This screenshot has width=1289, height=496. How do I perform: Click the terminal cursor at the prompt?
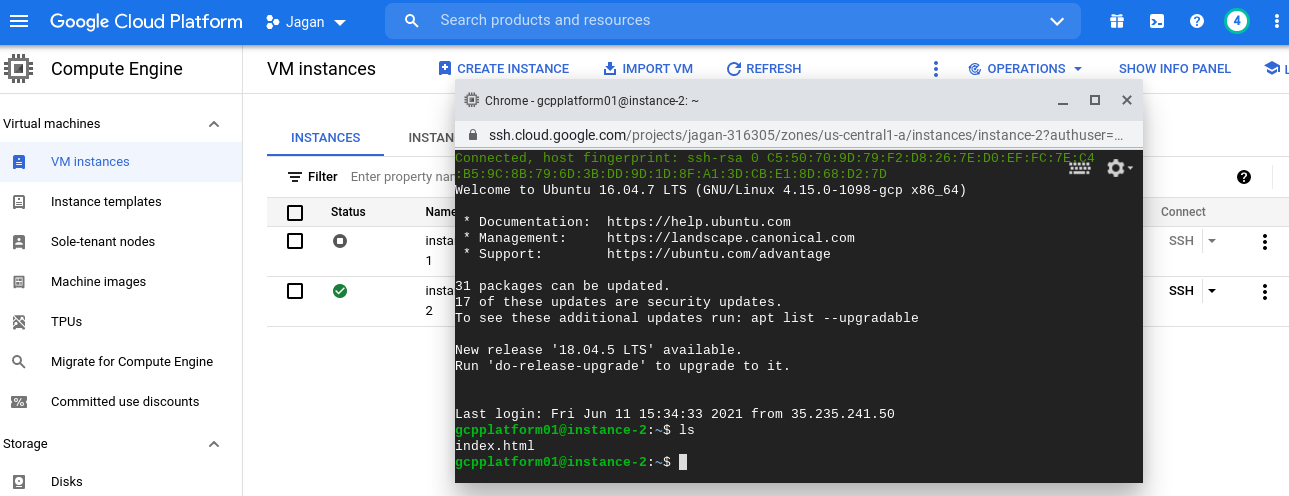(x=682, y=462)
